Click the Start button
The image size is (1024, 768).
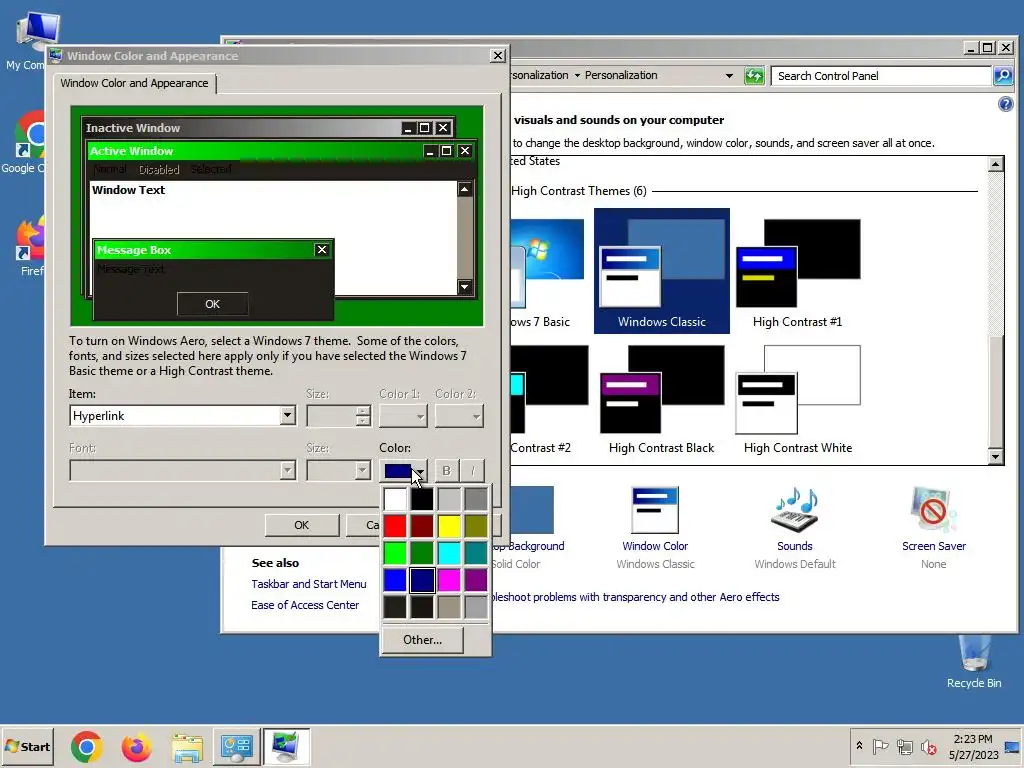(27, 746)
